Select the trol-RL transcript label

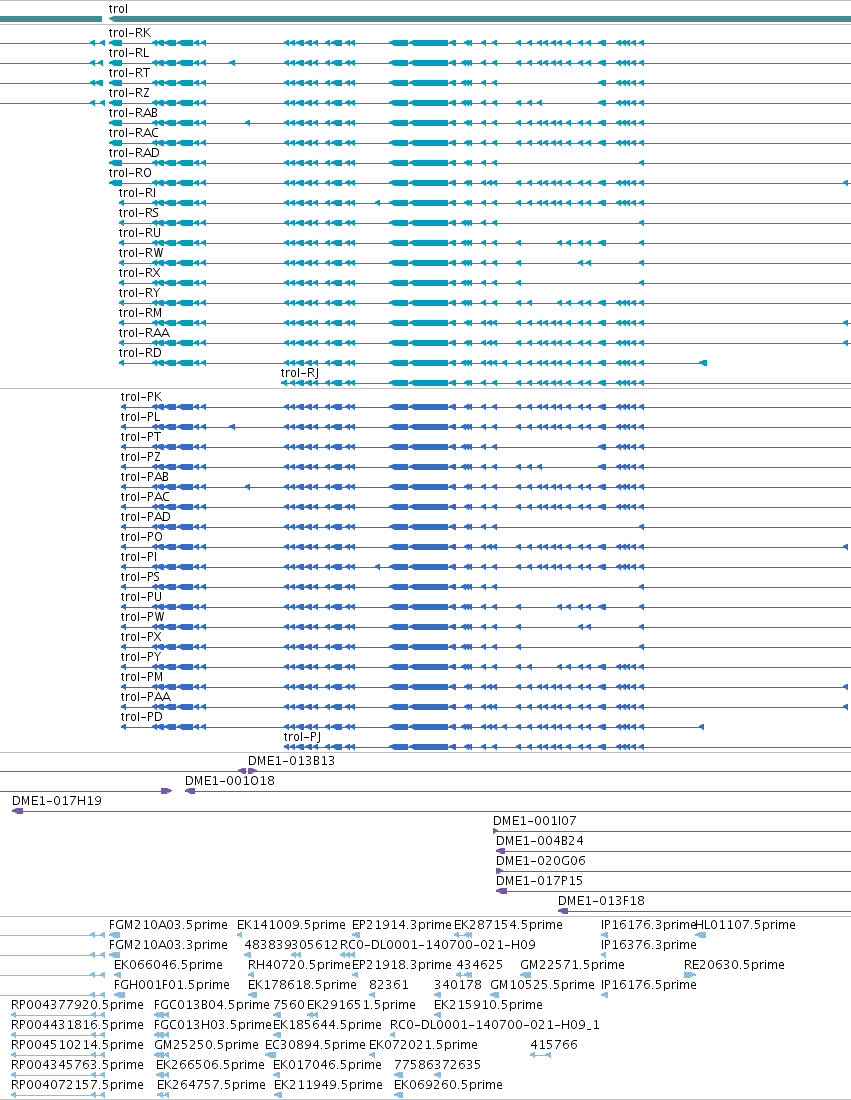point(129,53)
